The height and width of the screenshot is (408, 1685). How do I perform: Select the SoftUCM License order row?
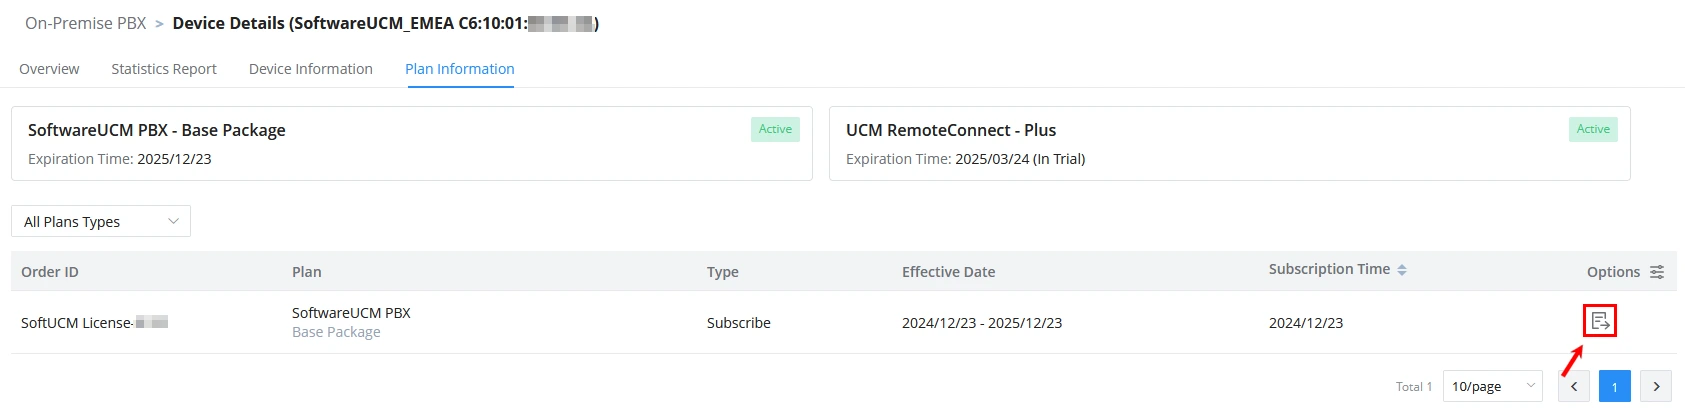pyautogui.click(x=844, y=322)
